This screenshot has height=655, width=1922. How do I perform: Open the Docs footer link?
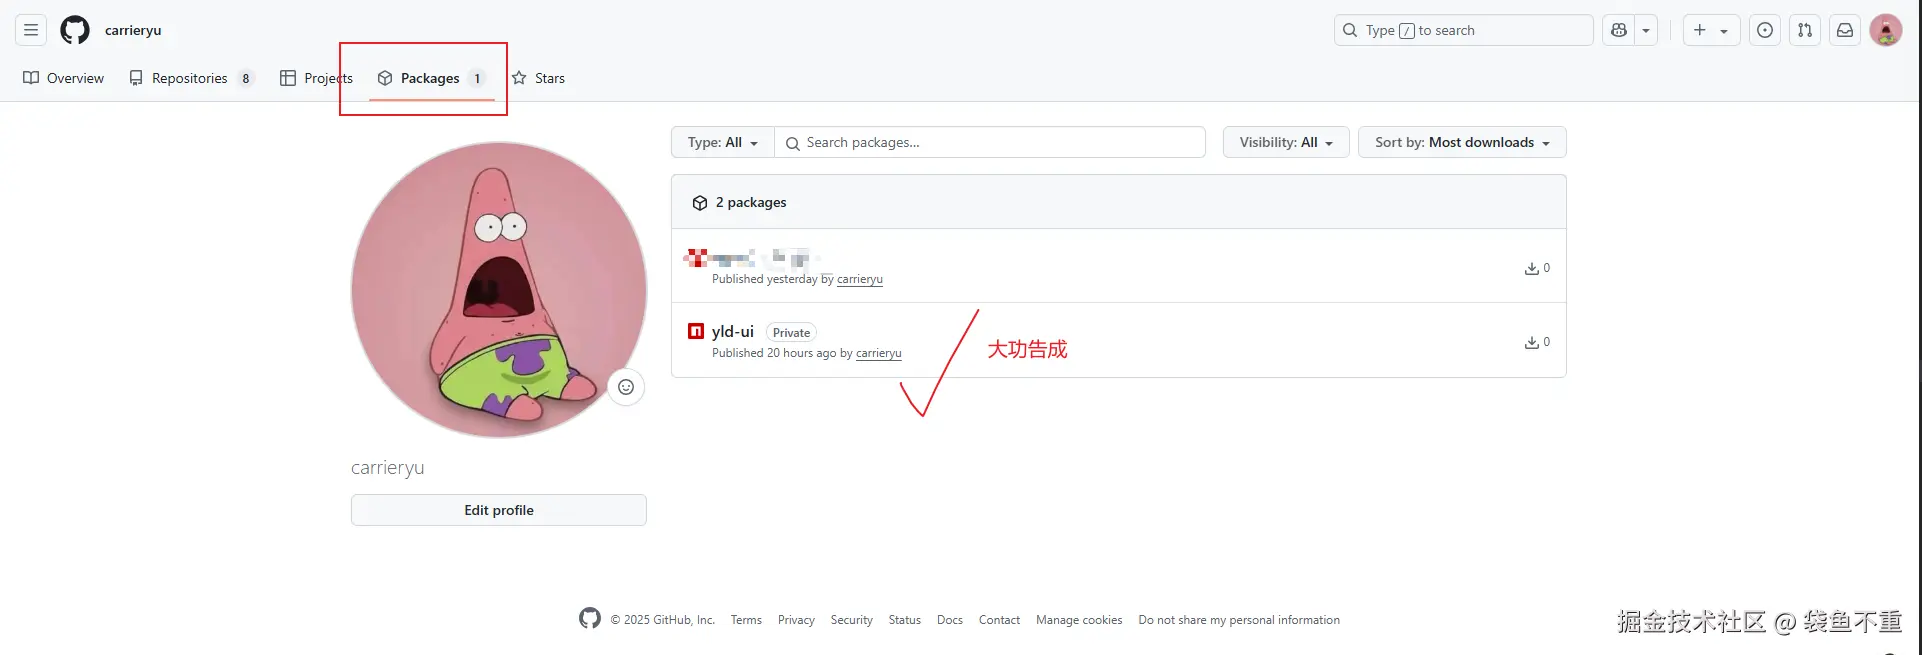pyautogui.click(x=950, y=620)
